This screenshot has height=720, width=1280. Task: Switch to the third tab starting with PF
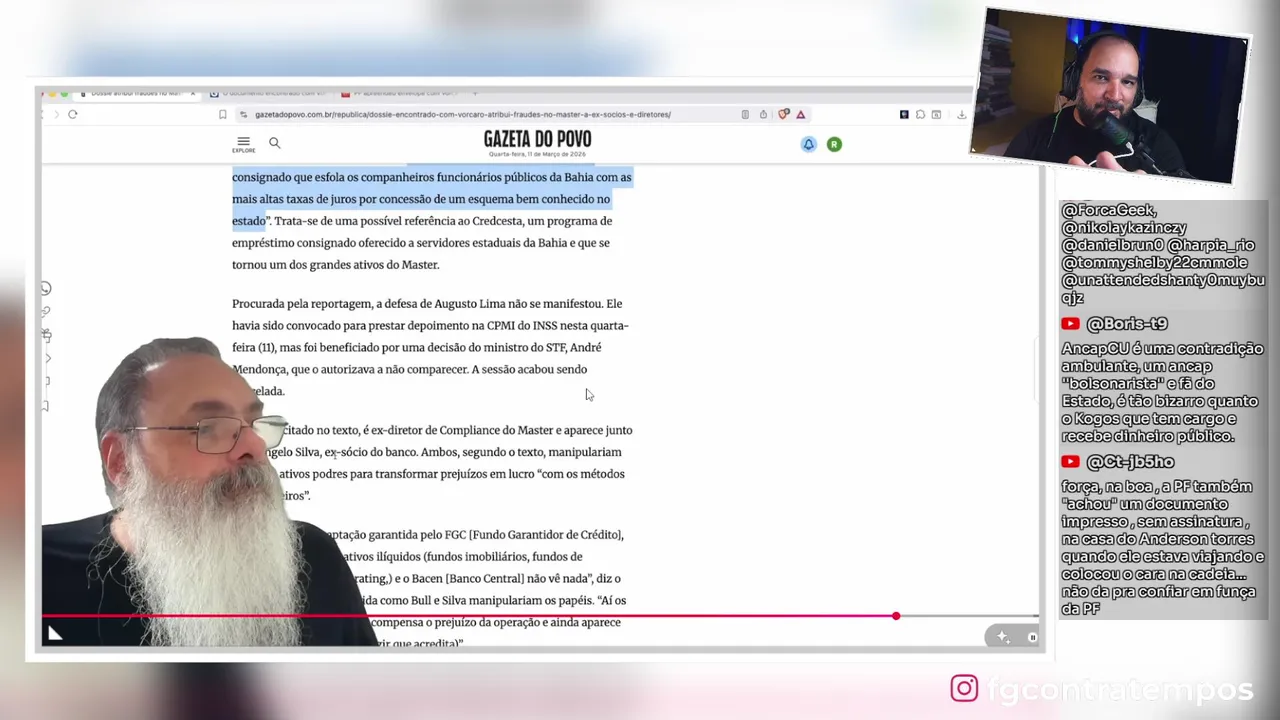[x=400, y=94]
